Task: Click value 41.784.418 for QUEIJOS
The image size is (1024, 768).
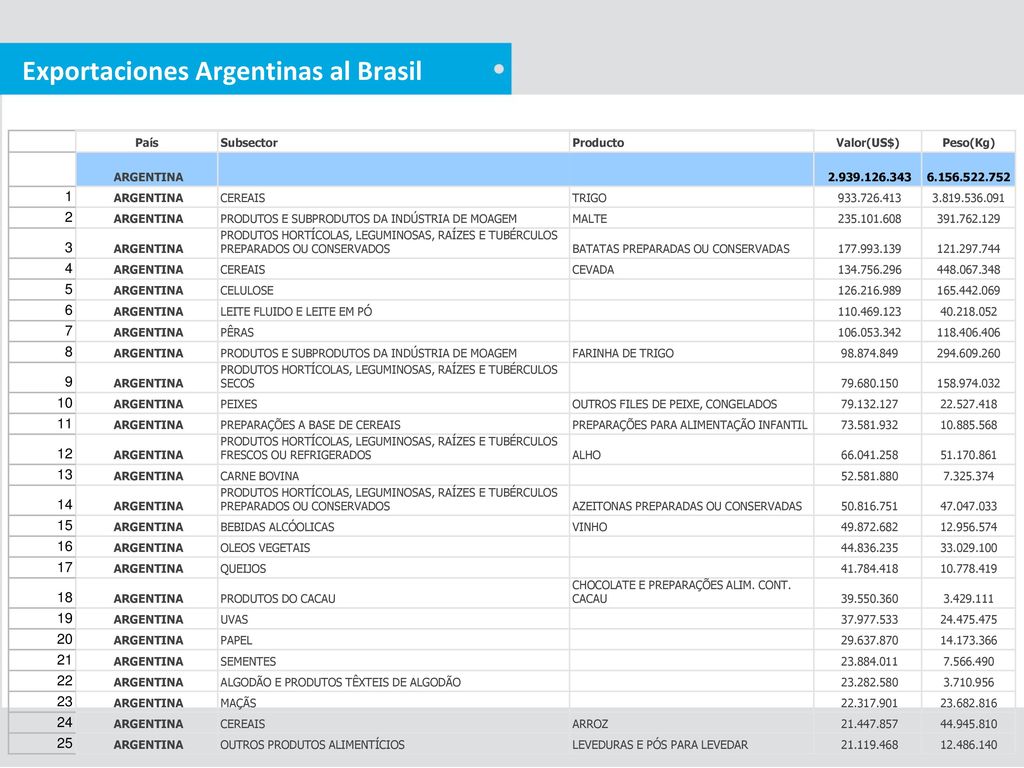Action: click(x=869, y=569)
